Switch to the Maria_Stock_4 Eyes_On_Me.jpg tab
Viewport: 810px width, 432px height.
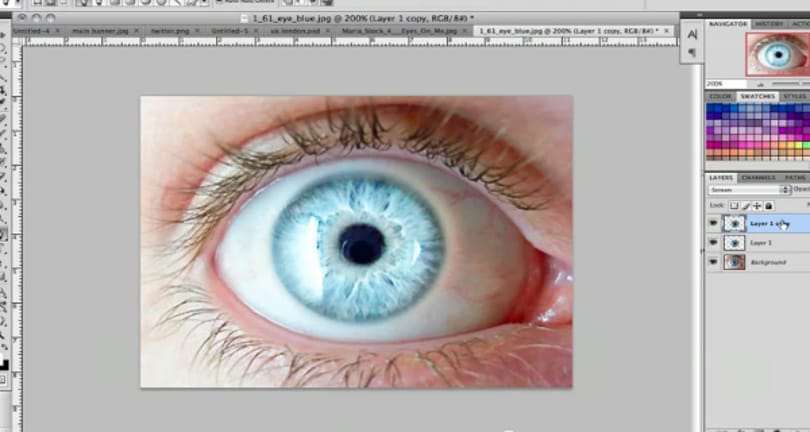400,31
